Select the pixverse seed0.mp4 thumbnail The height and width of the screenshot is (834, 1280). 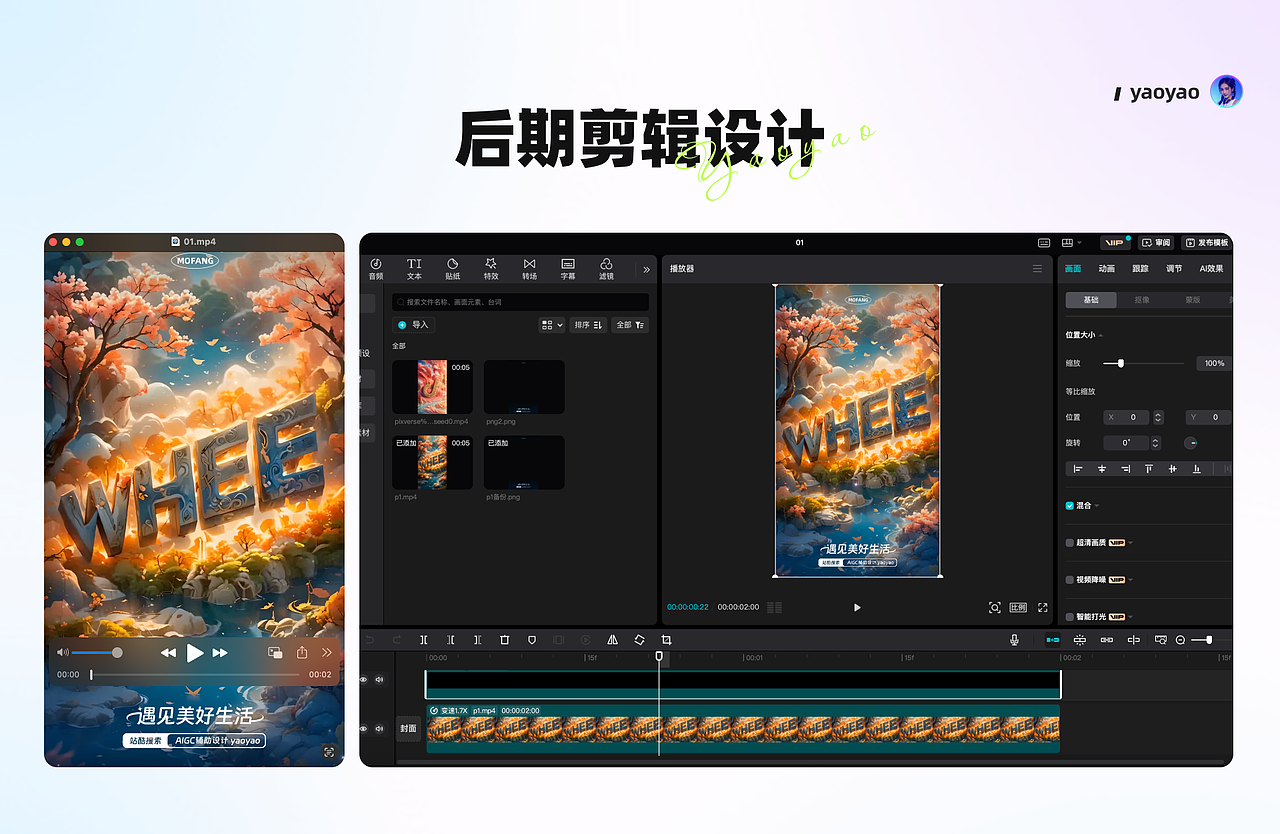(x=432, y=387)
